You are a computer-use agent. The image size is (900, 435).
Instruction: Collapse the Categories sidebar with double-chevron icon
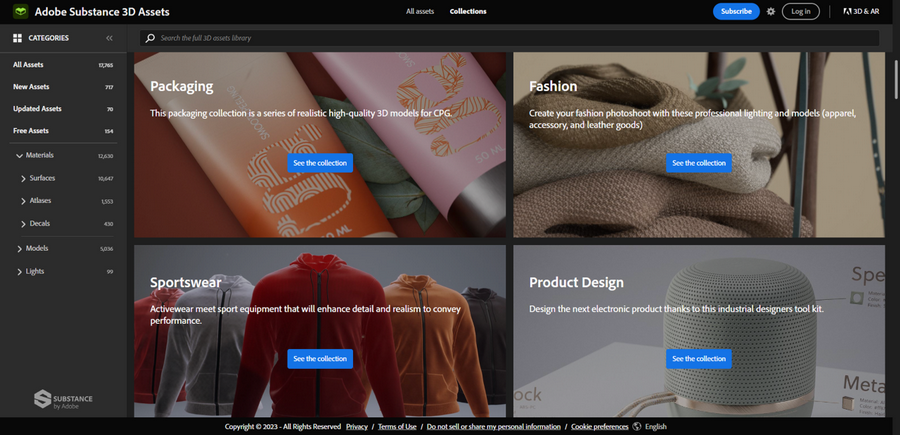point(109,38)
